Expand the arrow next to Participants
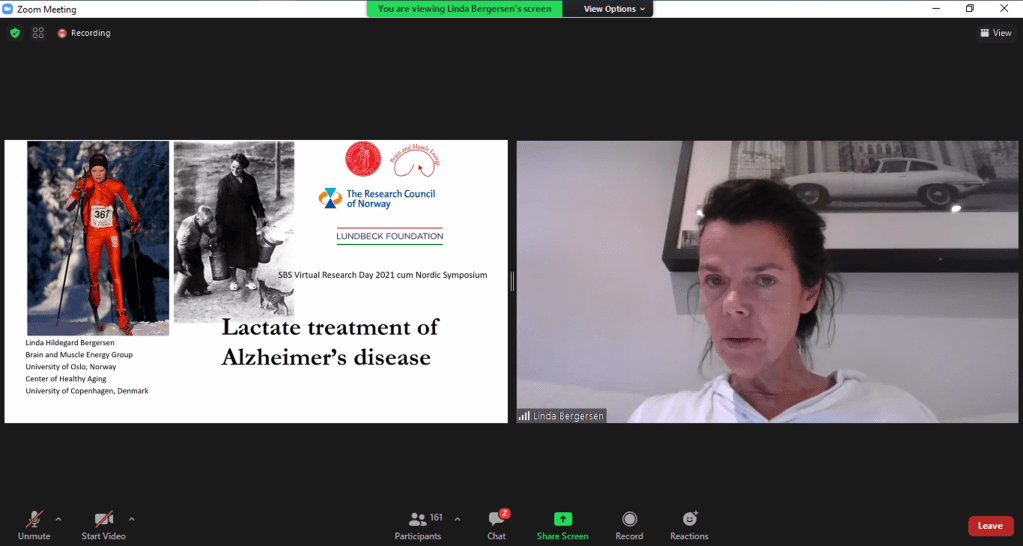This screenshot has width=1023, height=546. click(x=458, y=519)
